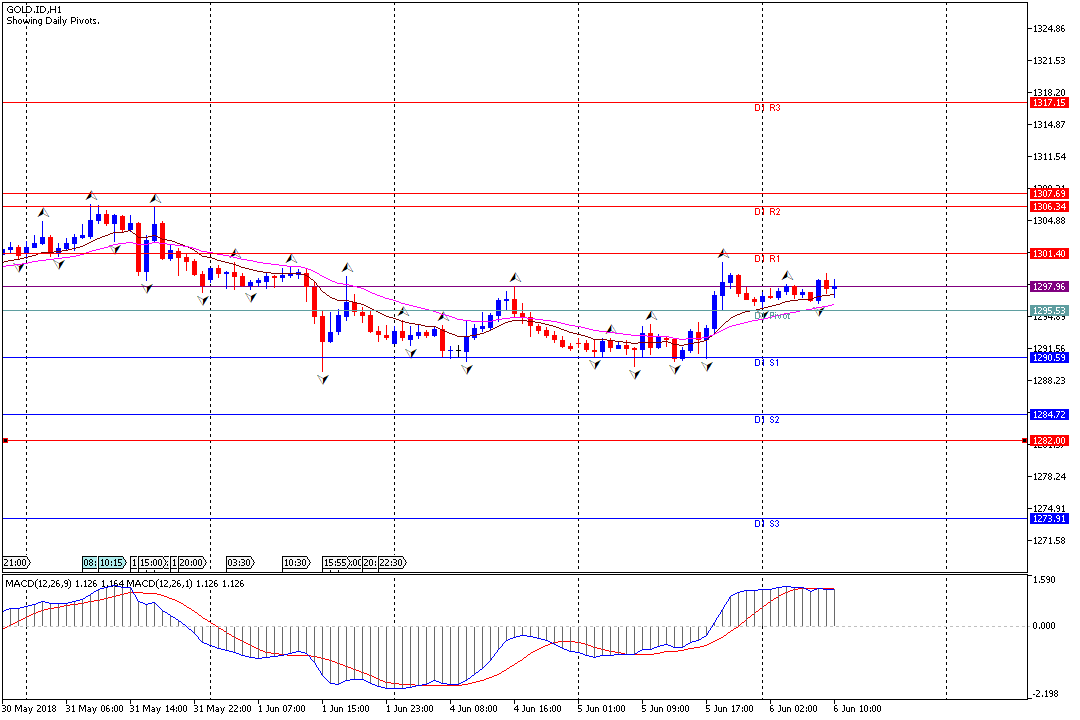Grab the left anchor of the 1282.00 line
Image resolution: width=1080 pixels, height=720 pixels.
[6, 441]
